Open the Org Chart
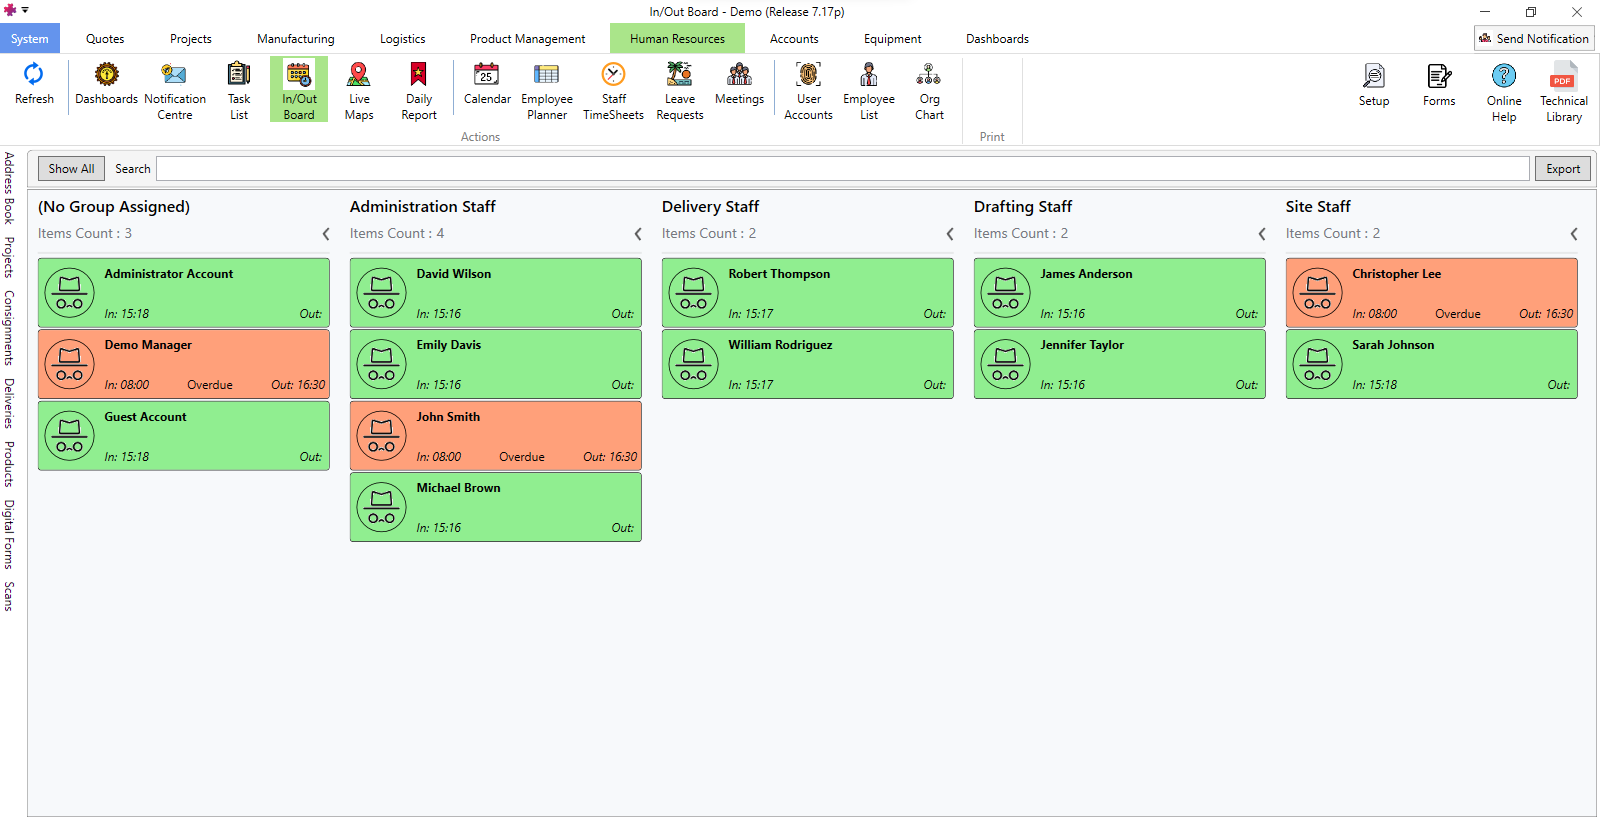The width and height of the screenshot is (1600, 820). [x=929, y=91]
